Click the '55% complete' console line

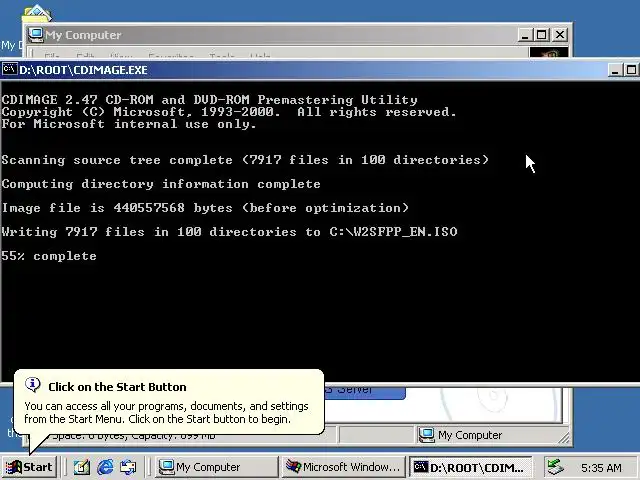pos(49,256)
